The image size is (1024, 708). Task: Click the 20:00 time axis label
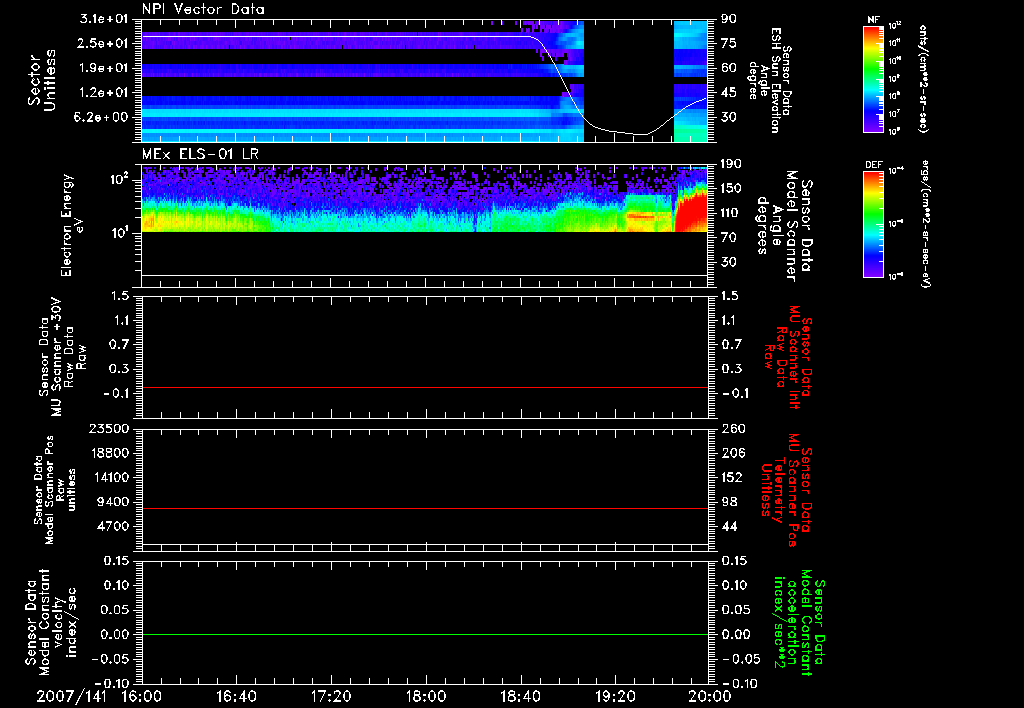tap(710, 696)
